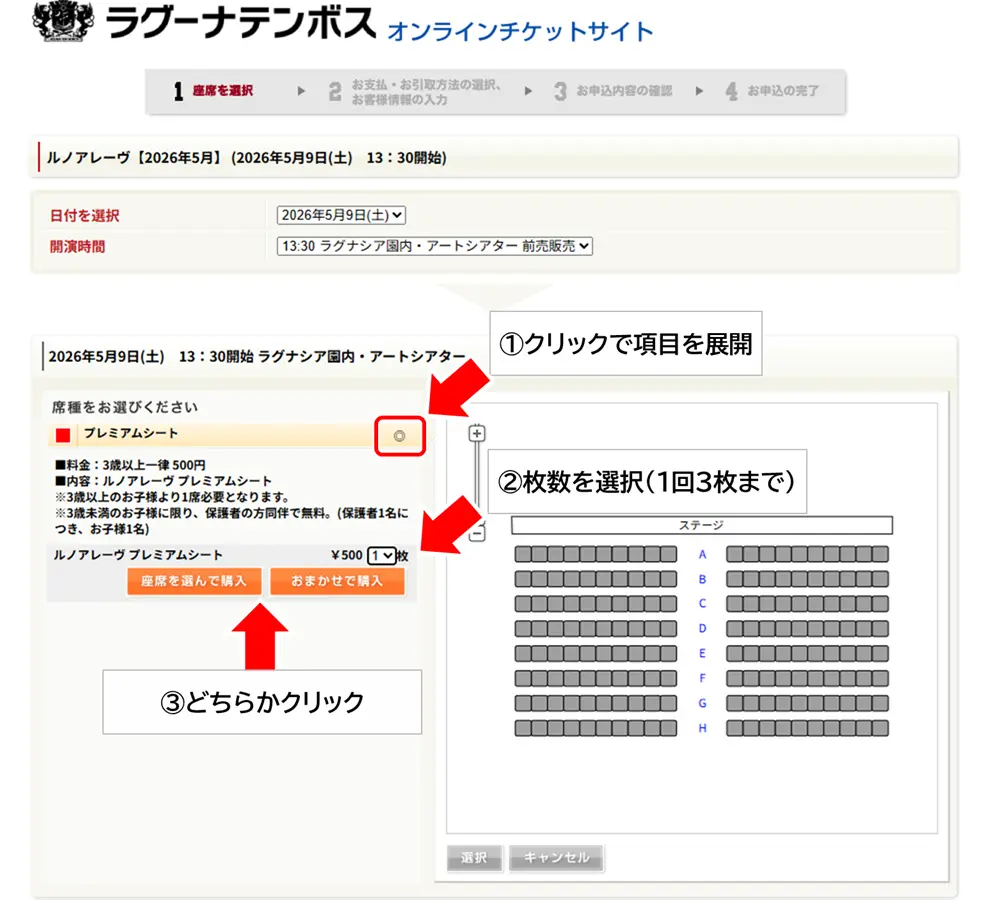Image resolution: width=1000 pixels, height=900 pixels.
Task: Click the ■内容：ルノアレーヴ プレミアムシート line
Action: click(163, 481)
